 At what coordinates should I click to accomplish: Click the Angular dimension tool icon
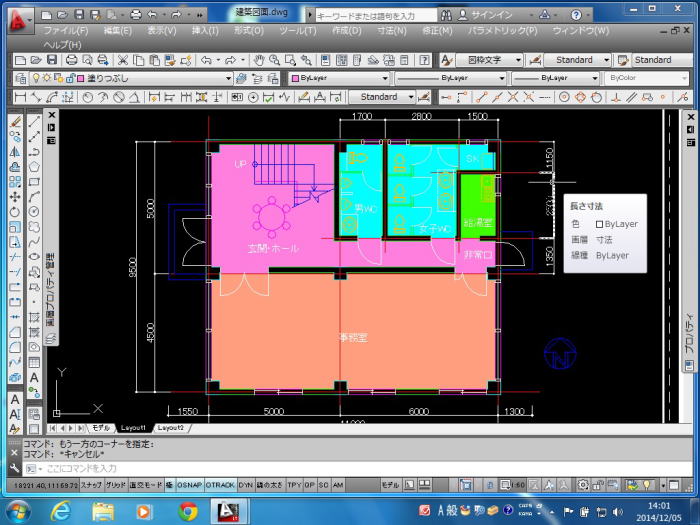(x=134, y=97)
